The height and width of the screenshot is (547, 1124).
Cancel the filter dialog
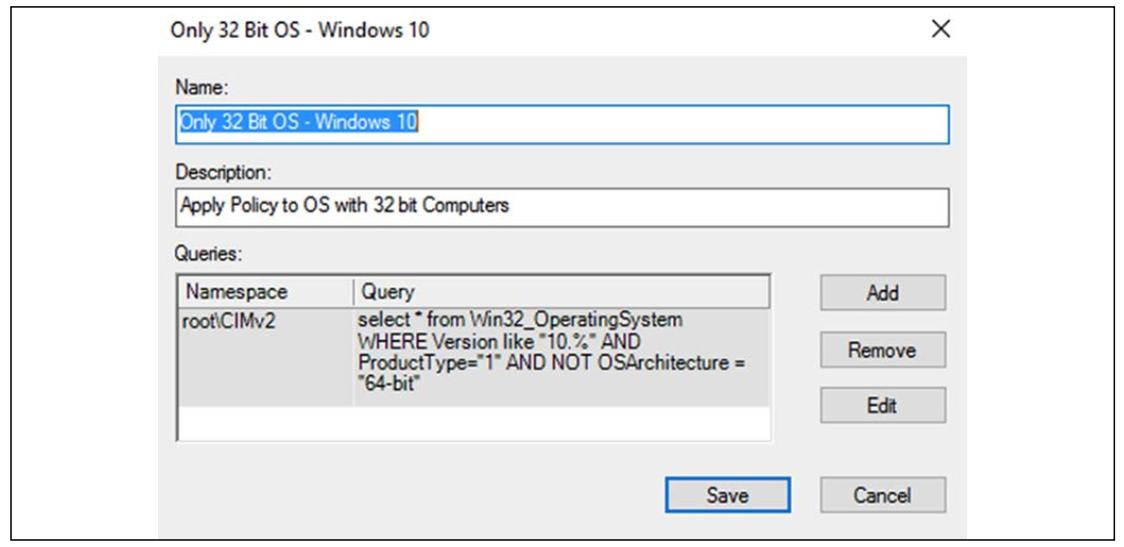(x=882, y=495)
